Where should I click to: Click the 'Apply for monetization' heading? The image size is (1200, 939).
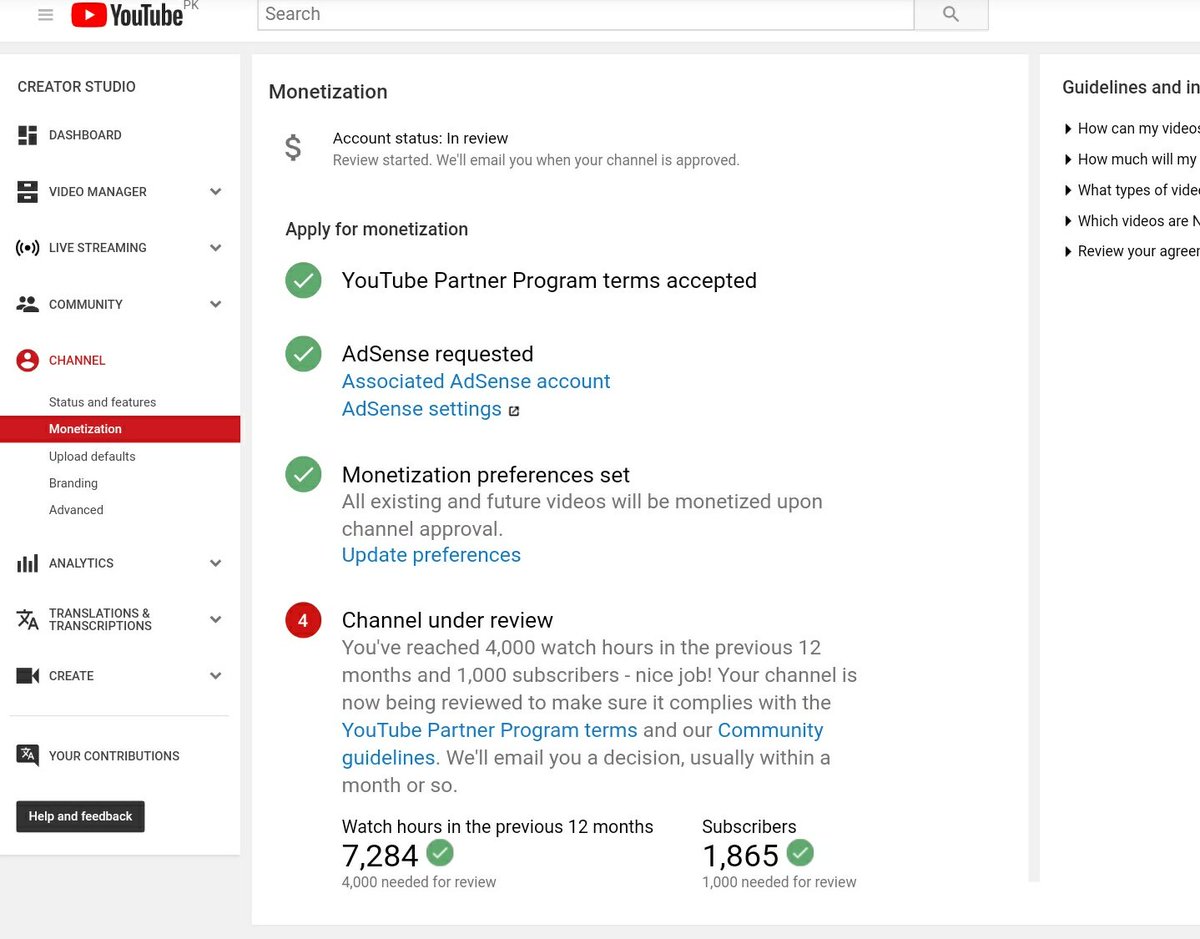[376, 229]
